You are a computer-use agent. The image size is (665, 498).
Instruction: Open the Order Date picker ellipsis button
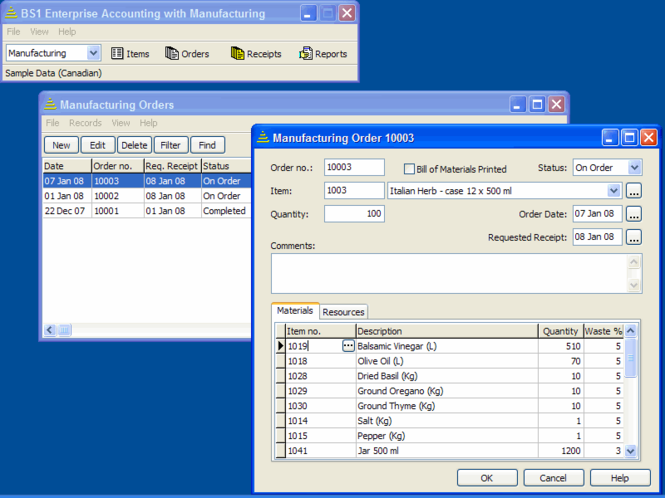click(634, 214)
